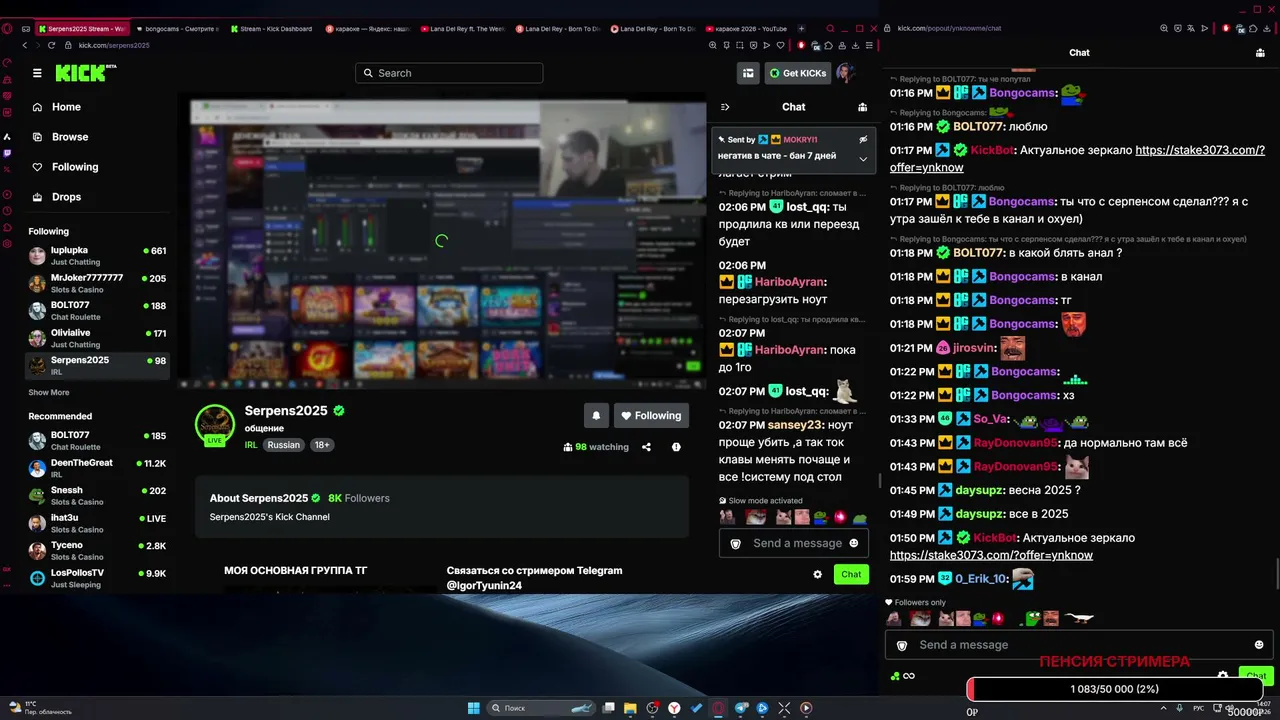
Task: Open Telegram from the taskbar
Action: click(x=741, y=708)
